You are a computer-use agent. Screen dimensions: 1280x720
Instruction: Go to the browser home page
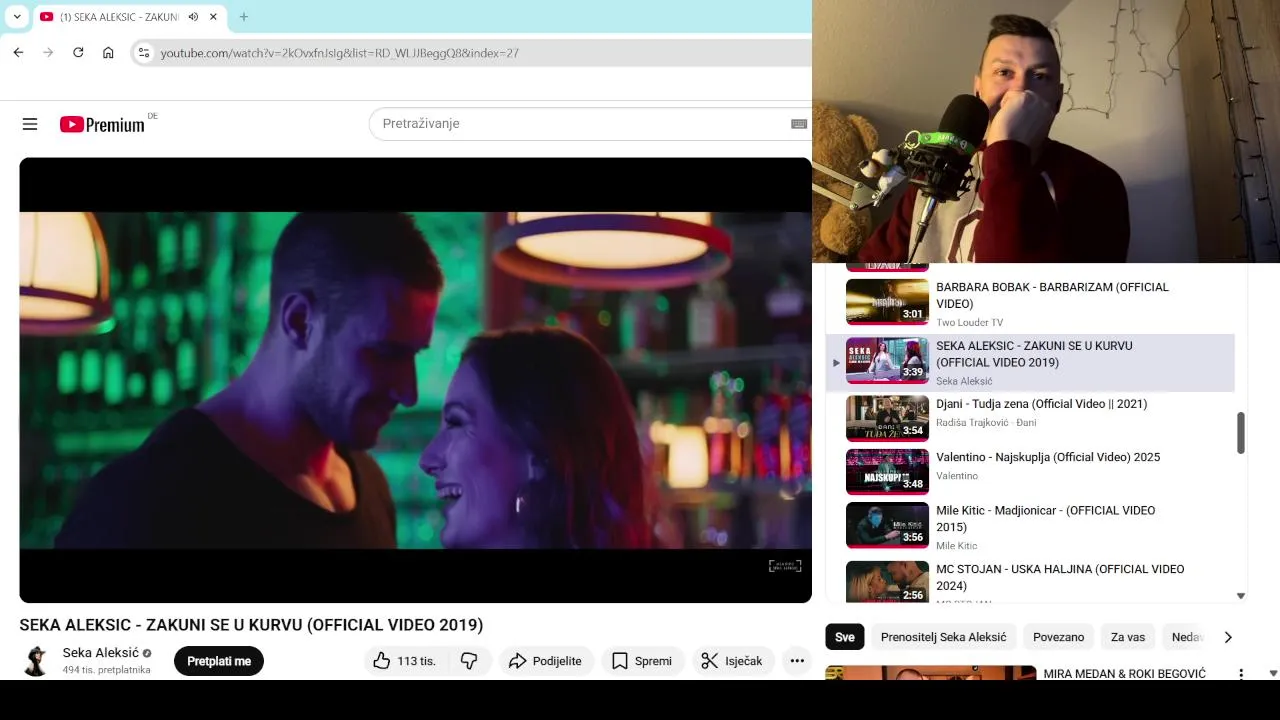coord(108,52)
